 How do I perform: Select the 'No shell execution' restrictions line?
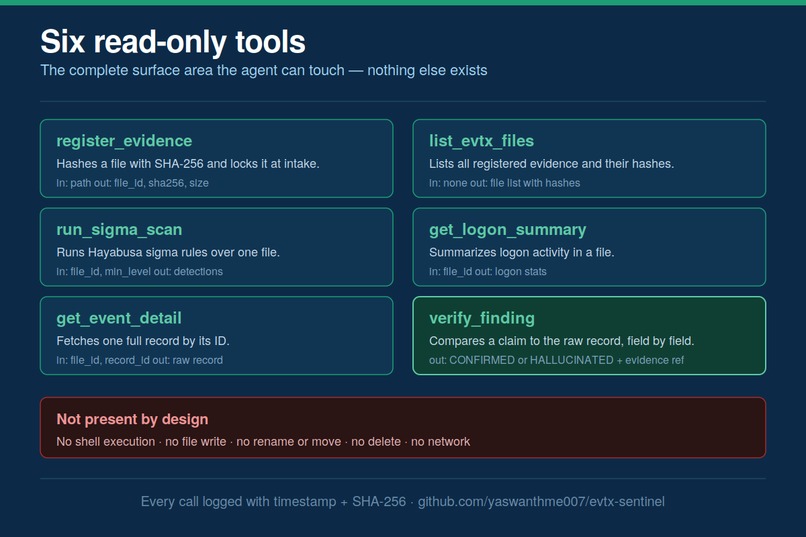click(263, 441)
